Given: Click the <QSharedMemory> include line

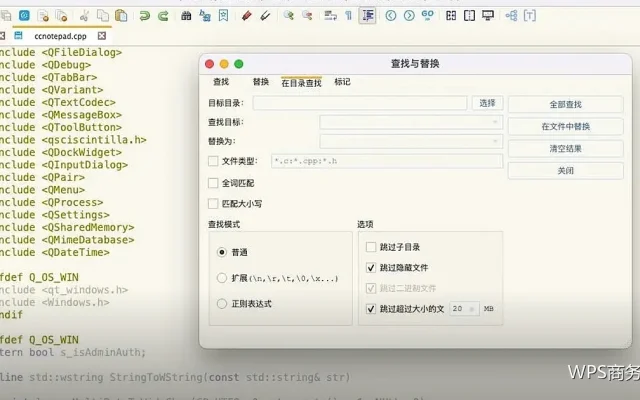Looking at the screenshot, I should point(67,227).
